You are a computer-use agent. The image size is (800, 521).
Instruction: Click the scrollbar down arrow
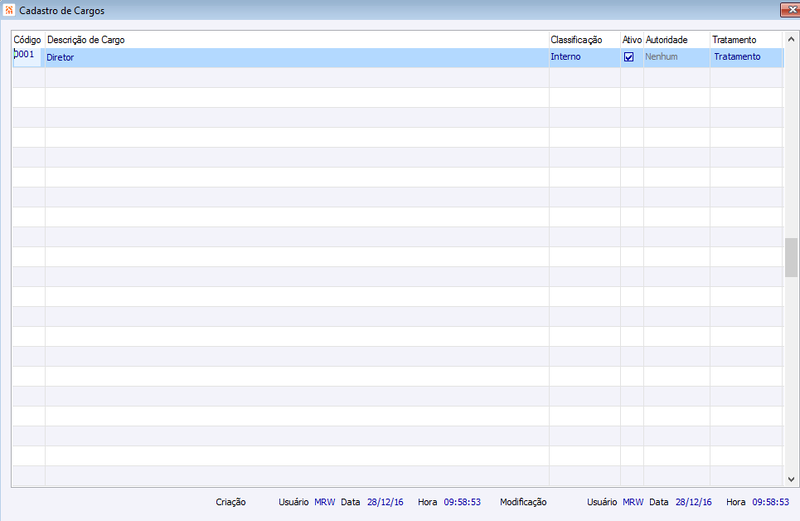click(791, 479)
